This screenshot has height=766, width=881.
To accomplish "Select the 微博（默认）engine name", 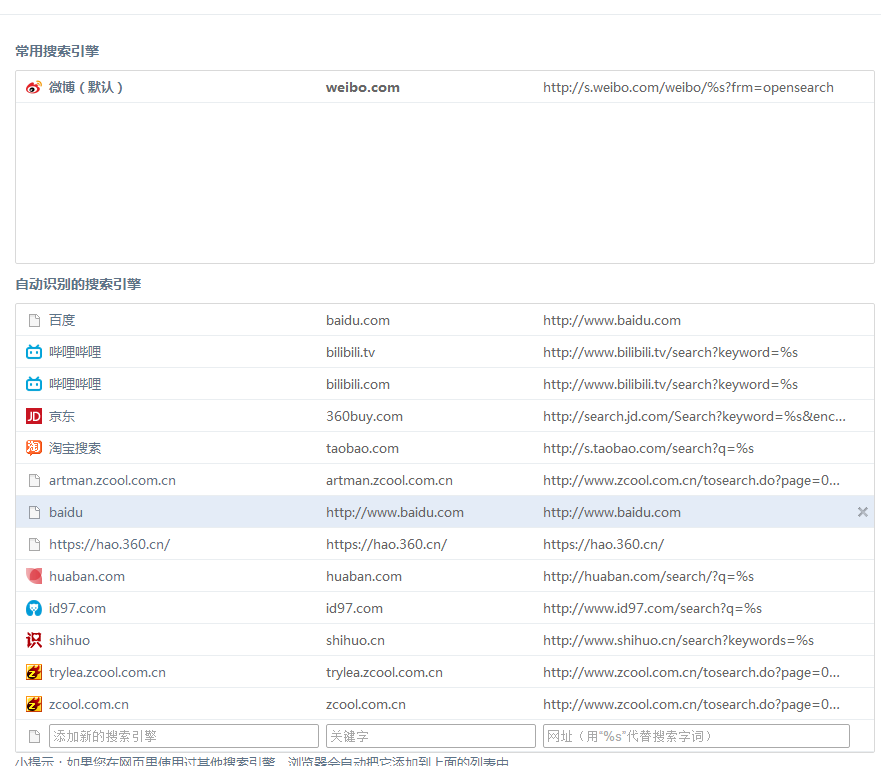I will 86,88.
